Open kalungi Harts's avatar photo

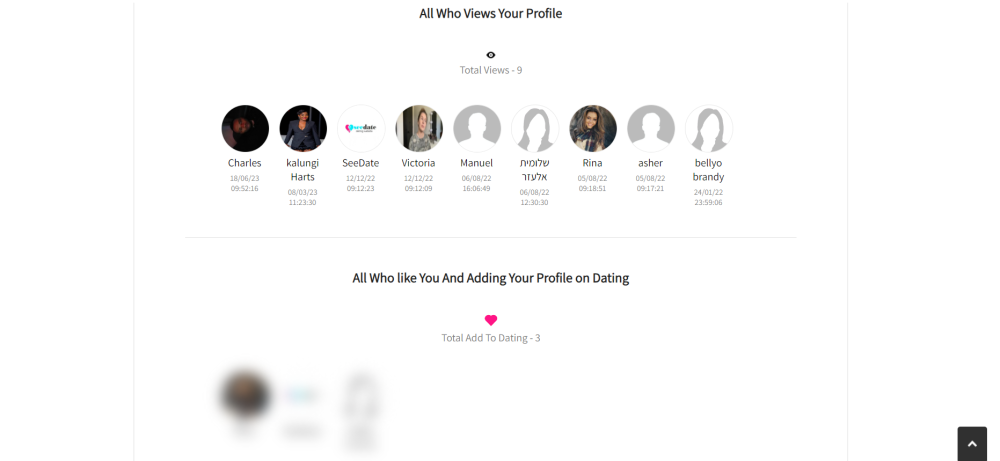point(303,128)
